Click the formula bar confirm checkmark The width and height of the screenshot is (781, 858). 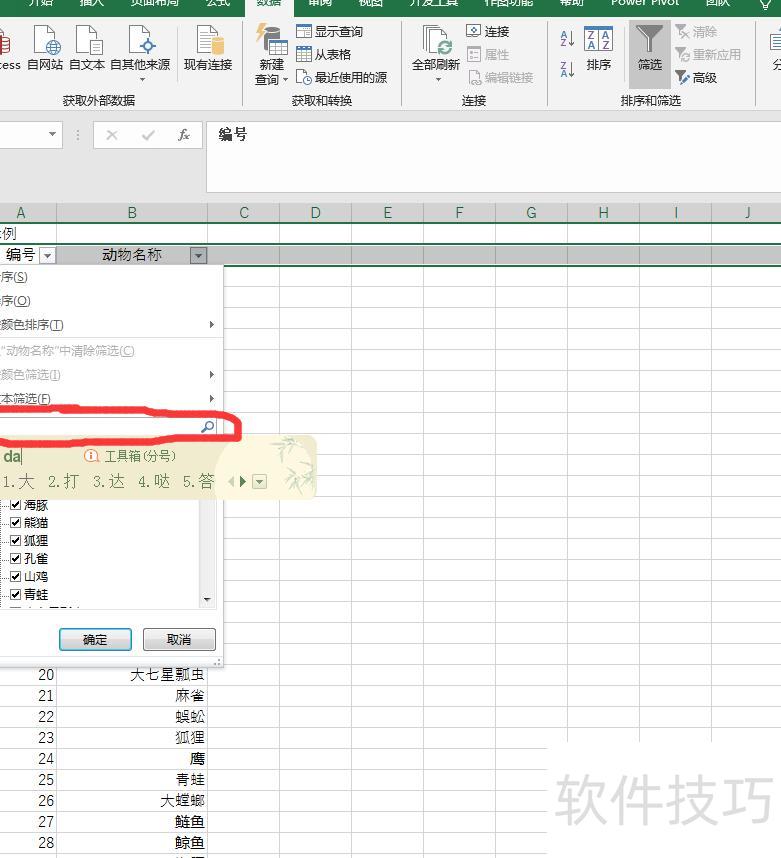[148, 135]
